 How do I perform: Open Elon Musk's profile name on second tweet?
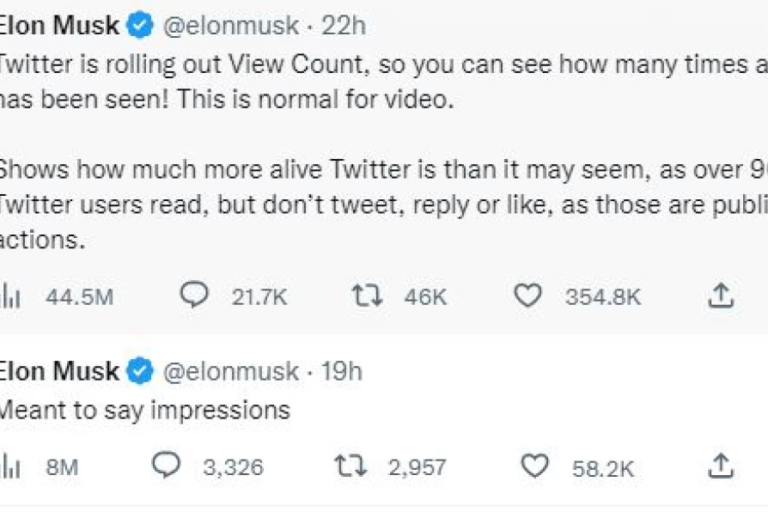pyautogui.click(x=60, y=372)
